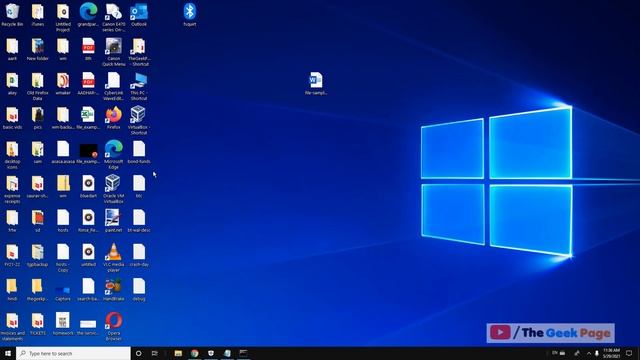
Task: Select the Canon Quick Menu shortcut
Action: [x=113, y=51]
